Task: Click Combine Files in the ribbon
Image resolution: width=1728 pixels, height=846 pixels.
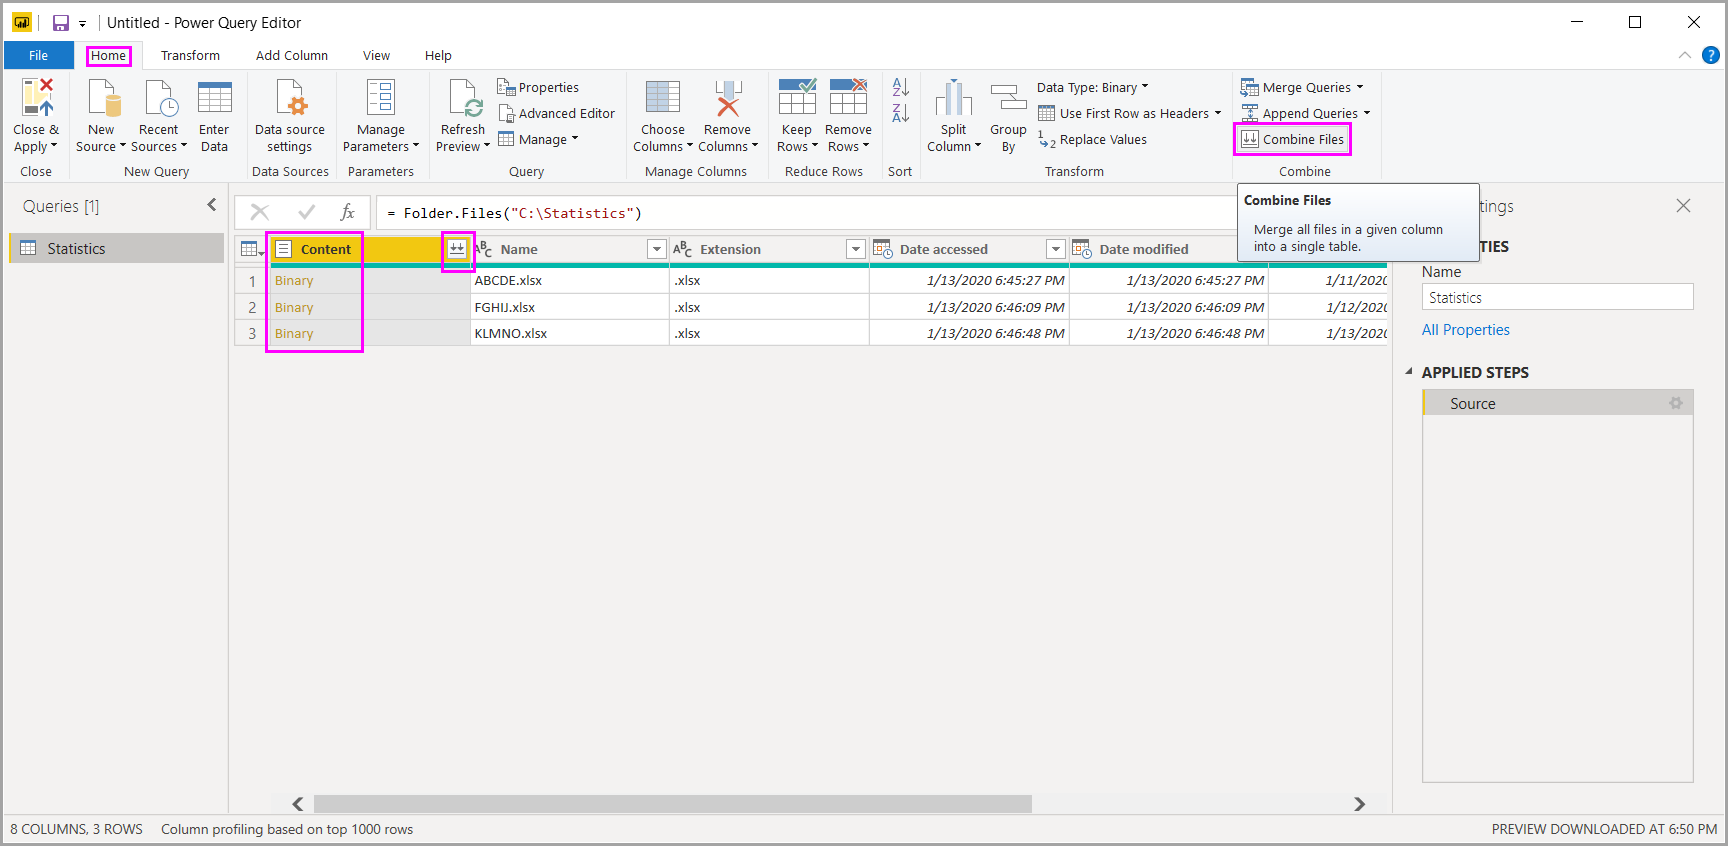Action: 1293,139
